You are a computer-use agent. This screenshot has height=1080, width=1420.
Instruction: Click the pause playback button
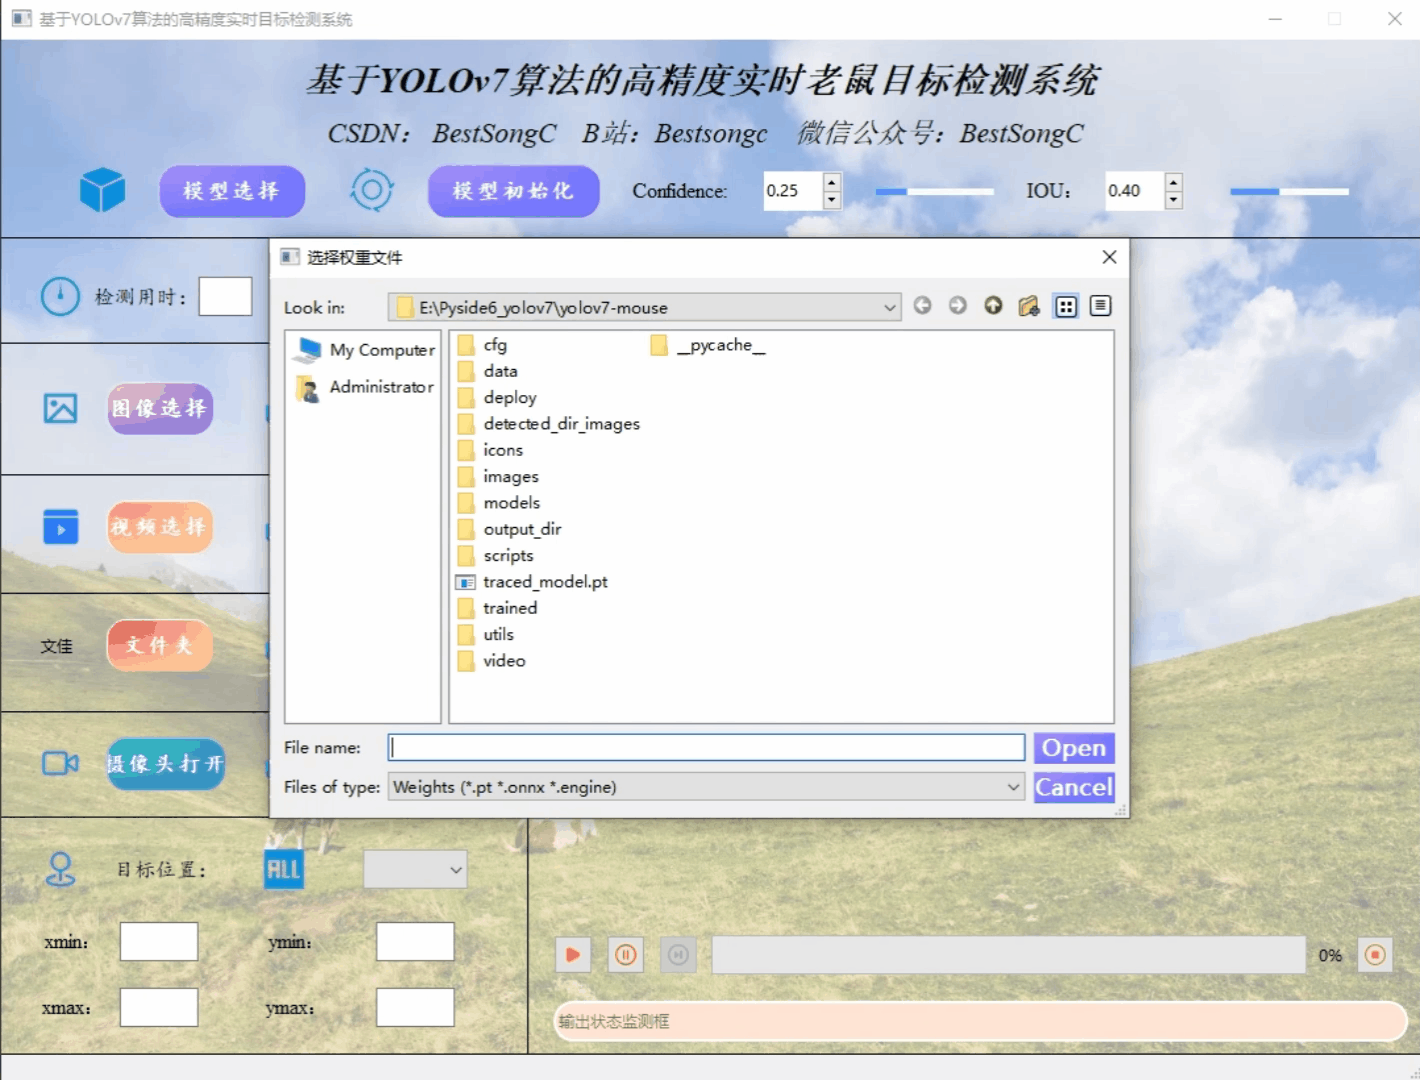pyautogui.click(x=626, y=955)
